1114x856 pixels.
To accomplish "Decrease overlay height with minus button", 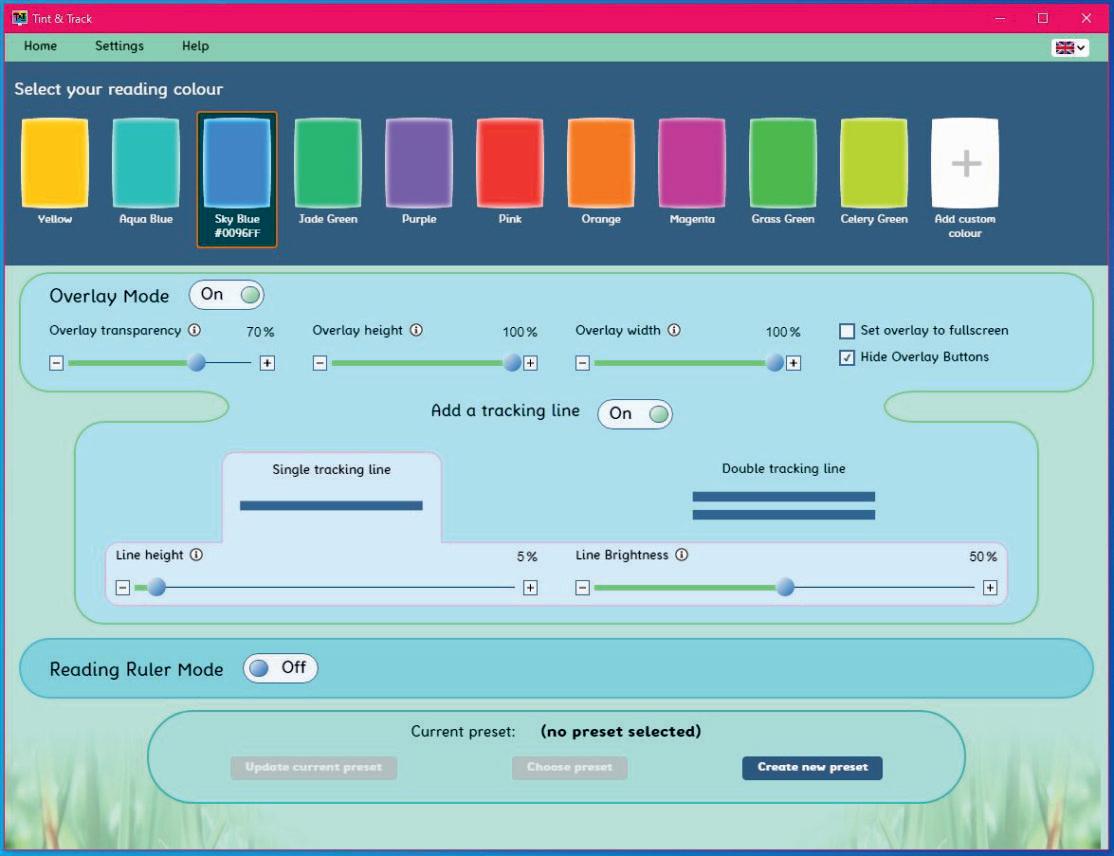I will (320, 363).
